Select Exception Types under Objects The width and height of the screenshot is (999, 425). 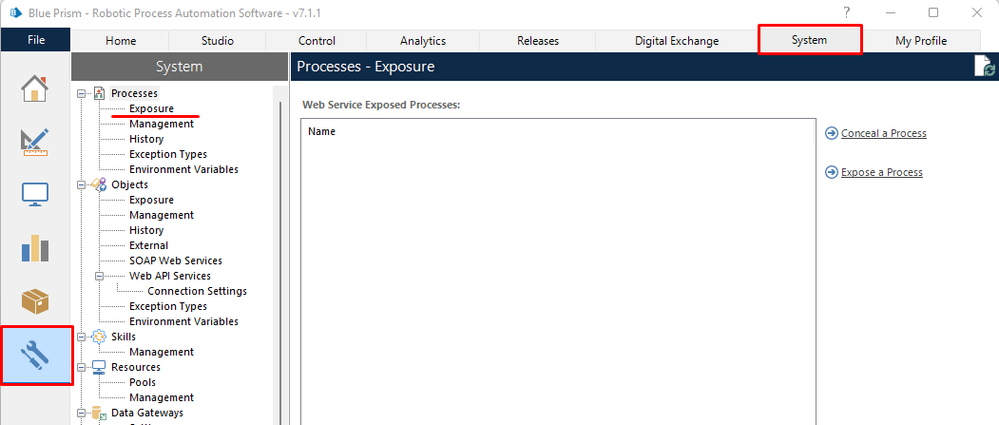[x=168, y=306]
